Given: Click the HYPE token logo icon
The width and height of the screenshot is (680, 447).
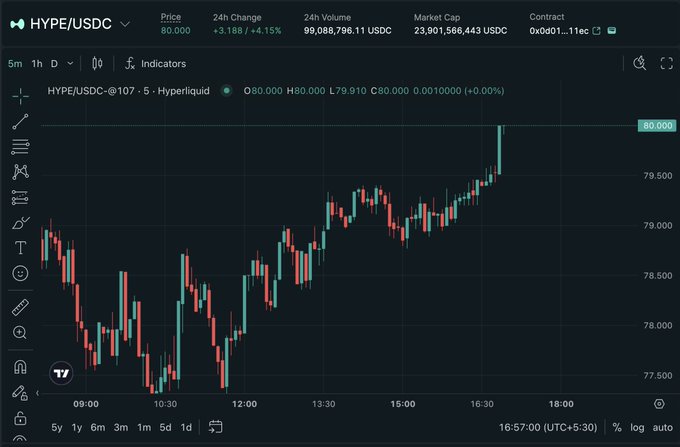Looking at the screenshot, I should click(17, 24).
